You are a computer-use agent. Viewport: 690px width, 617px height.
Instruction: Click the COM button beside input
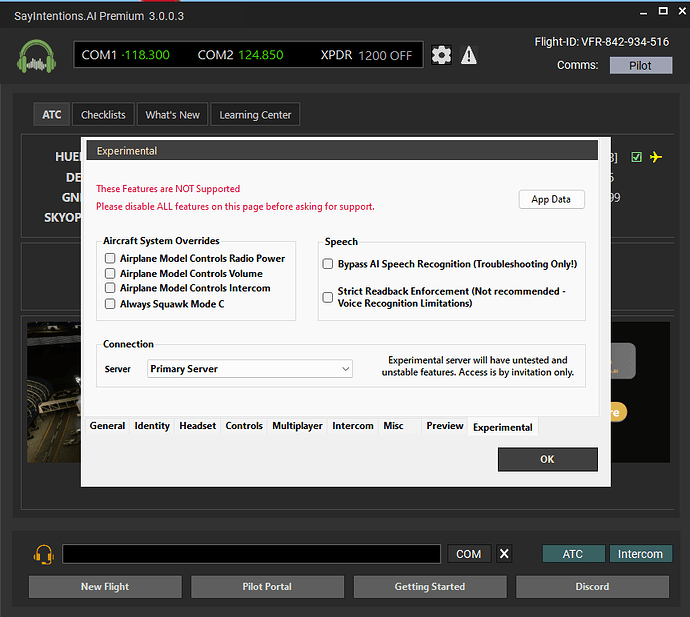click(469, 554)
